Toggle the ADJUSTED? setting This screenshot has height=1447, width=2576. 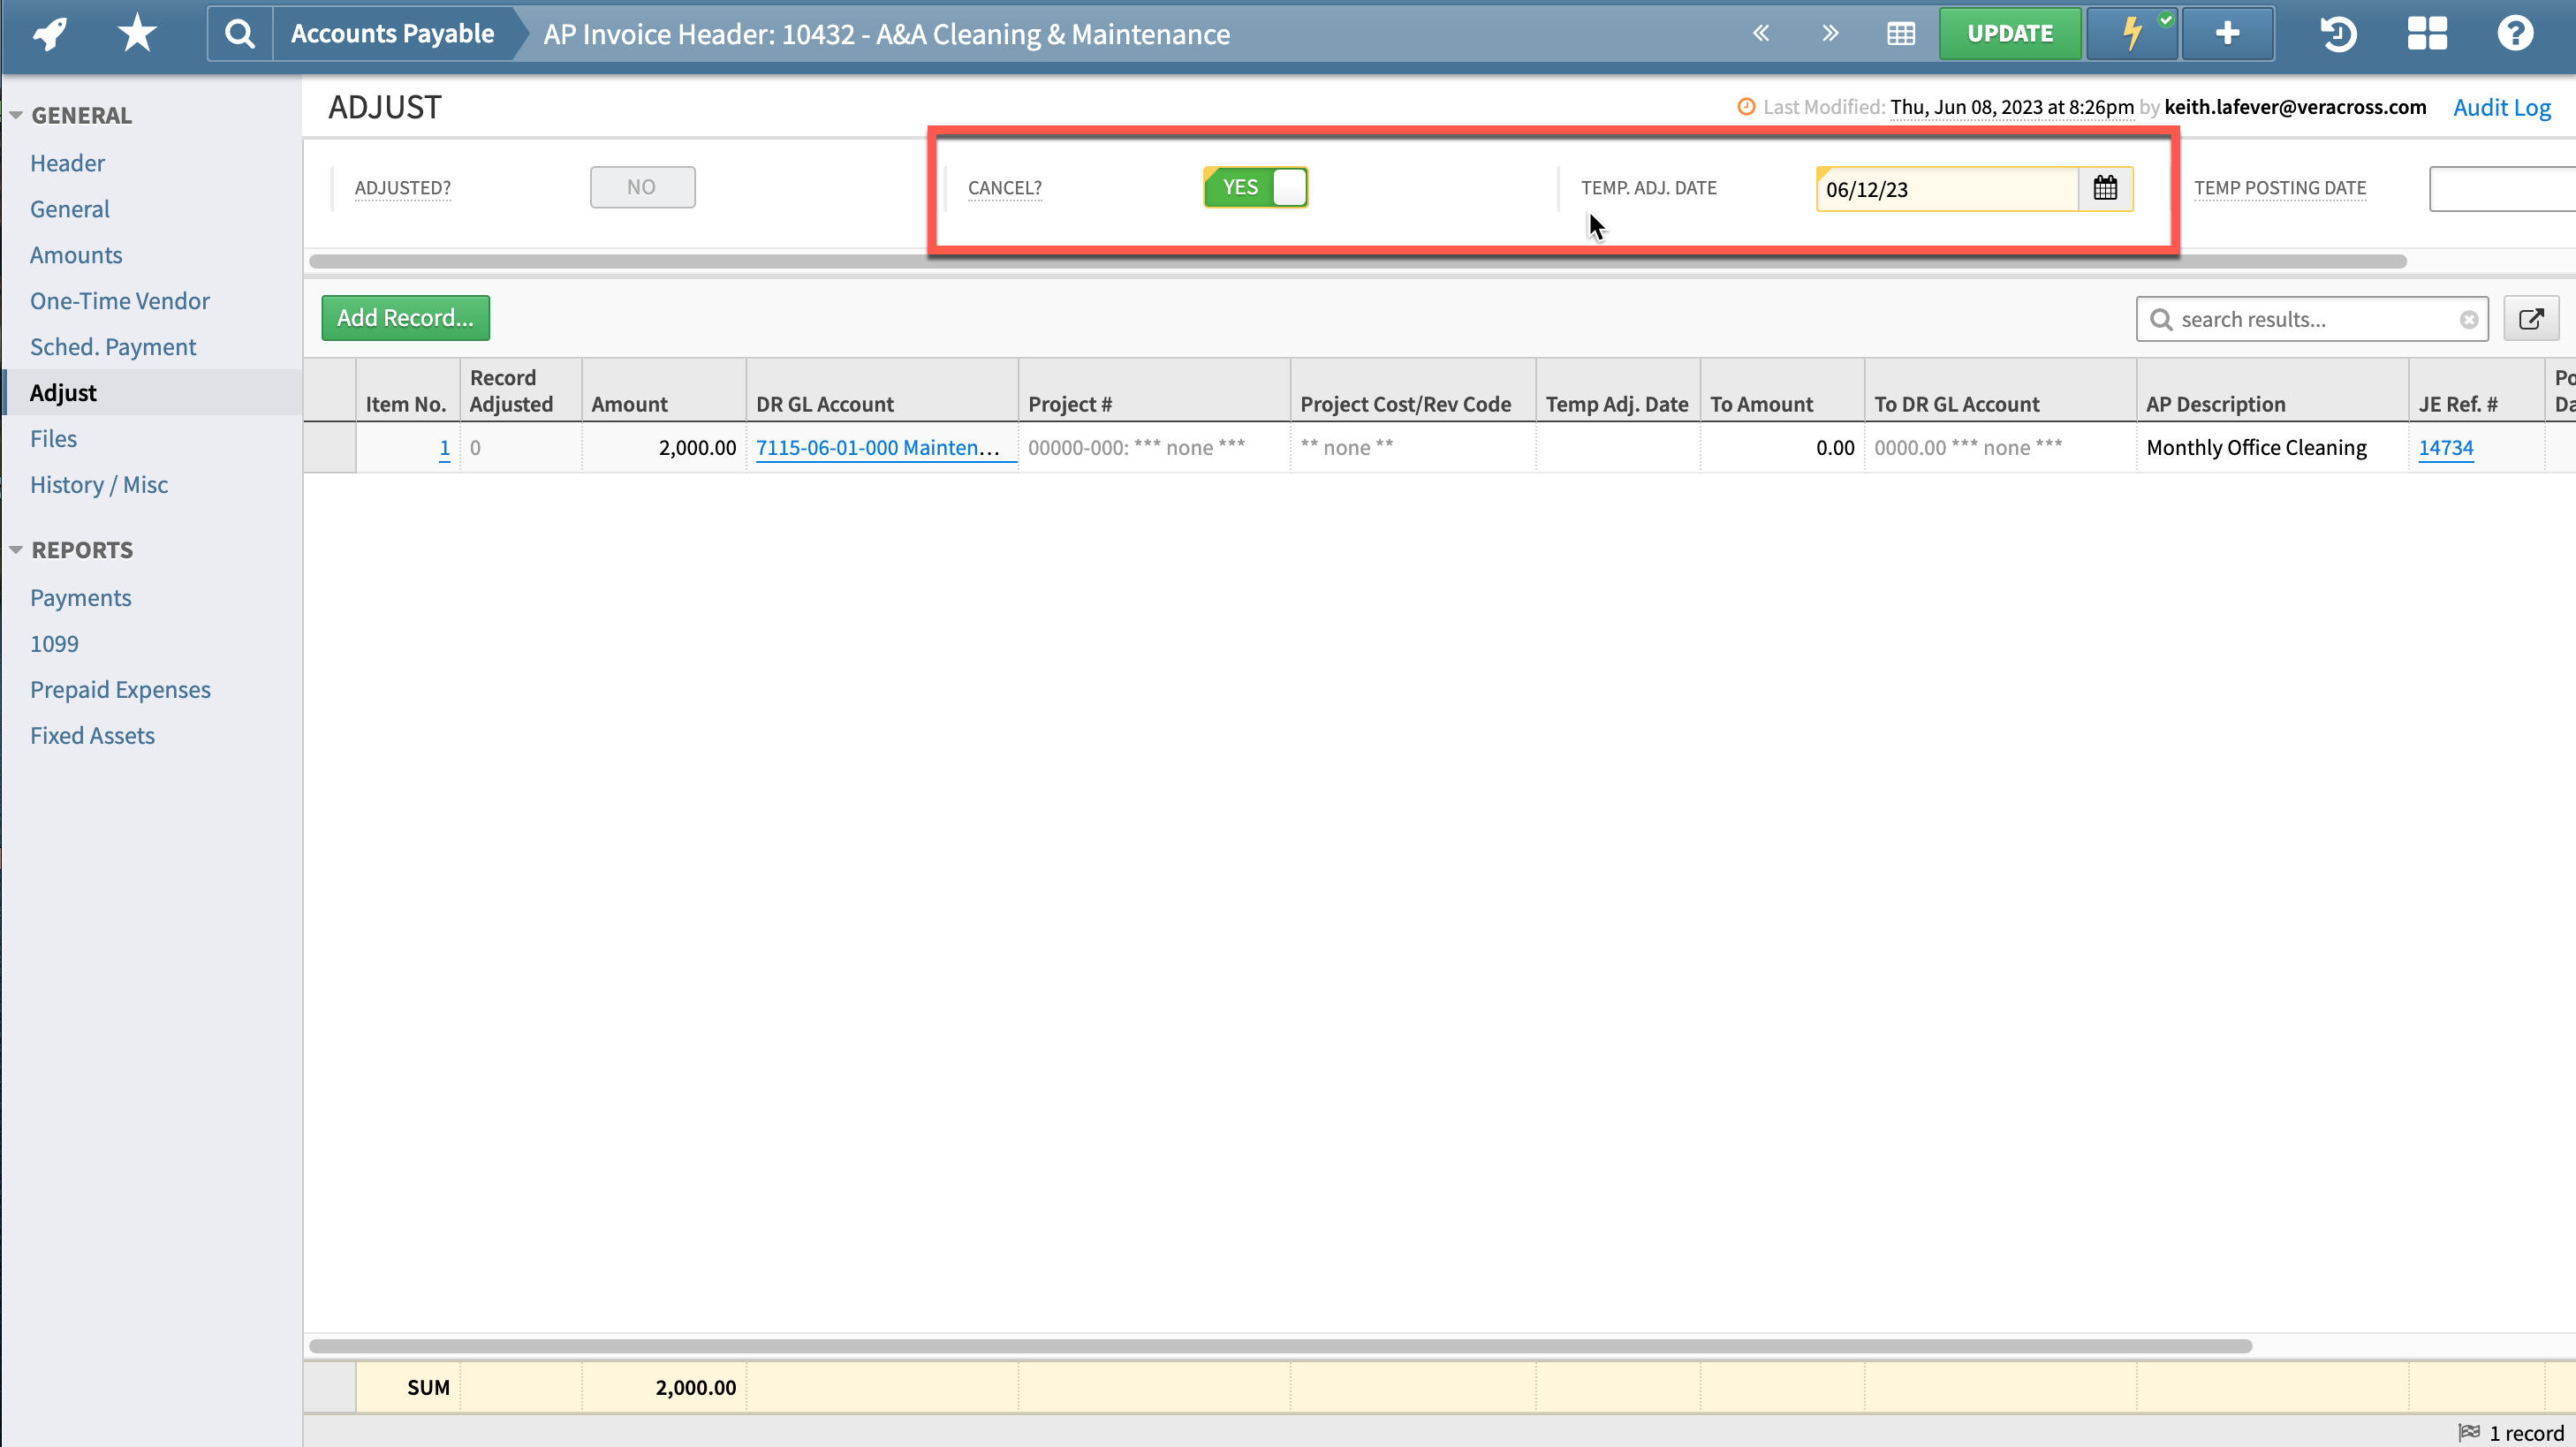point(642,187)
